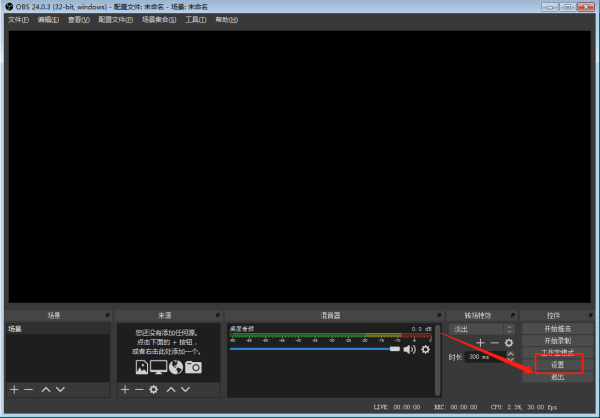Image resolution: width=600 pixels, height=418 pixels.
Task: Move scene up with the up arrow
Action: (46, 390)
